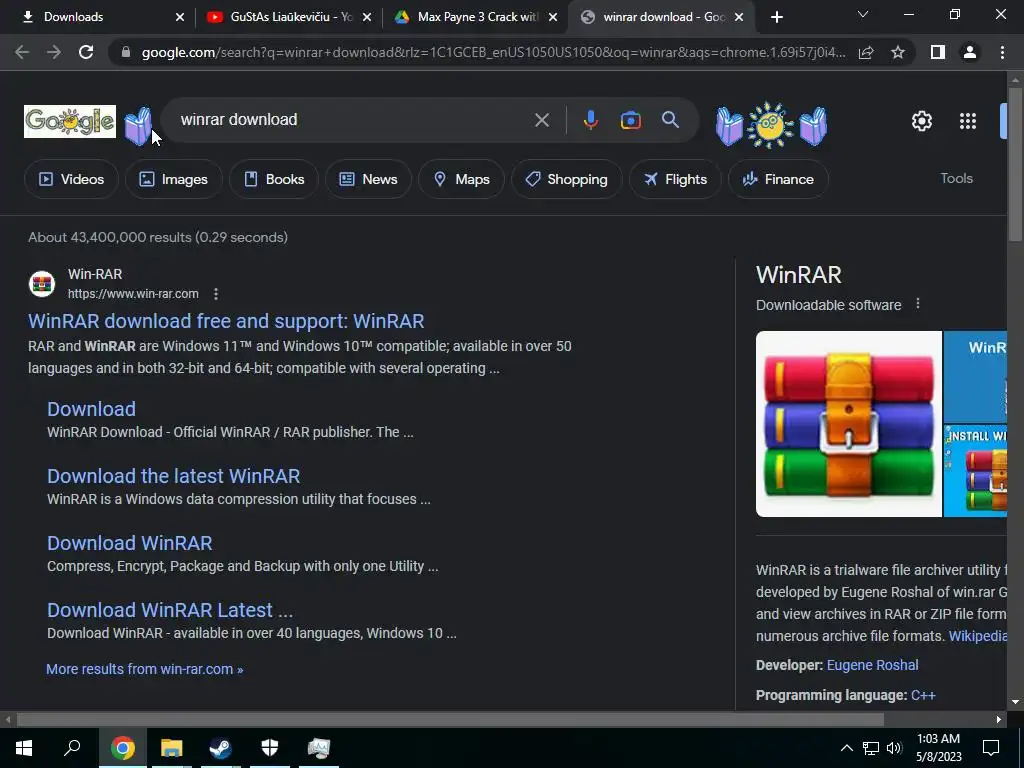This screenshot has width=1024, height=768.
Task: Submit search with the magnifier icon
Action: tap(670, 120)
